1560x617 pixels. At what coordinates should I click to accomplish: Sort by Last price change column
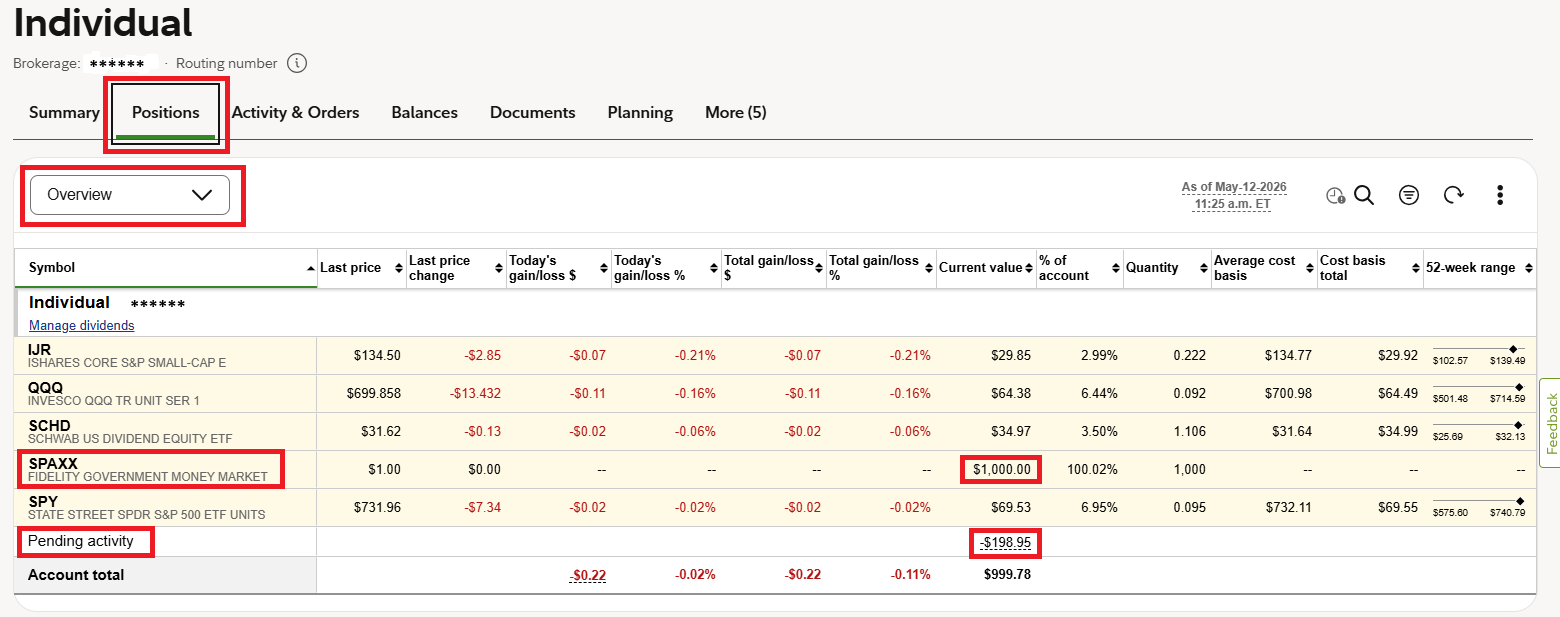pos(456,268)
